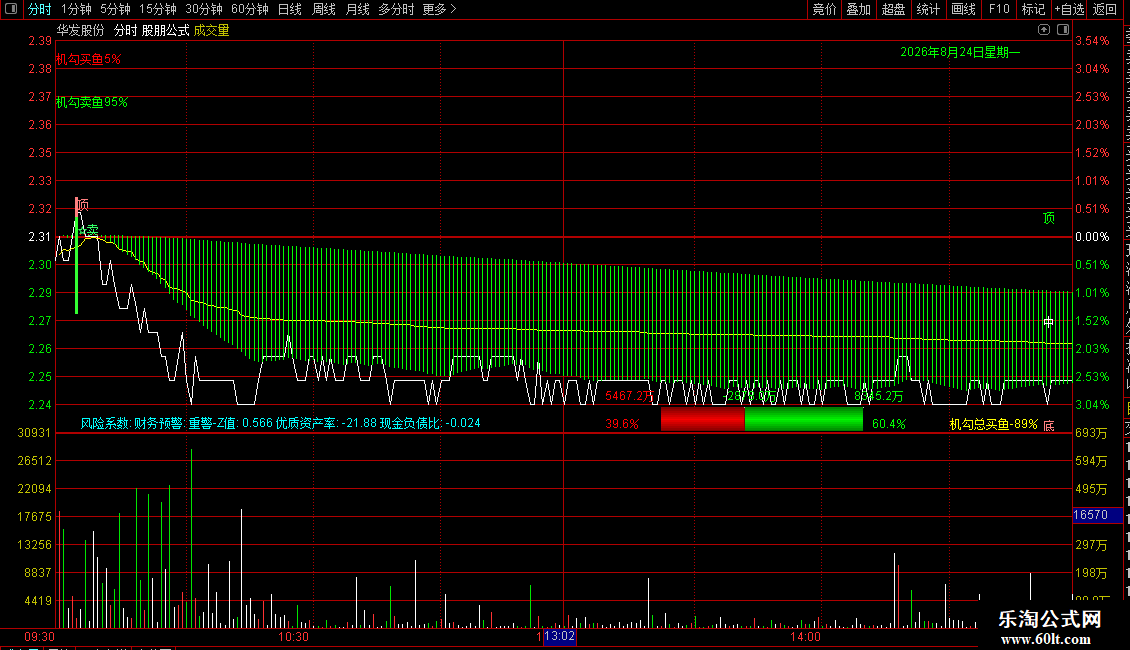Click the 机勾买鱼5% label
This screenshot has width=1130, height=650.
coord(89,59)
